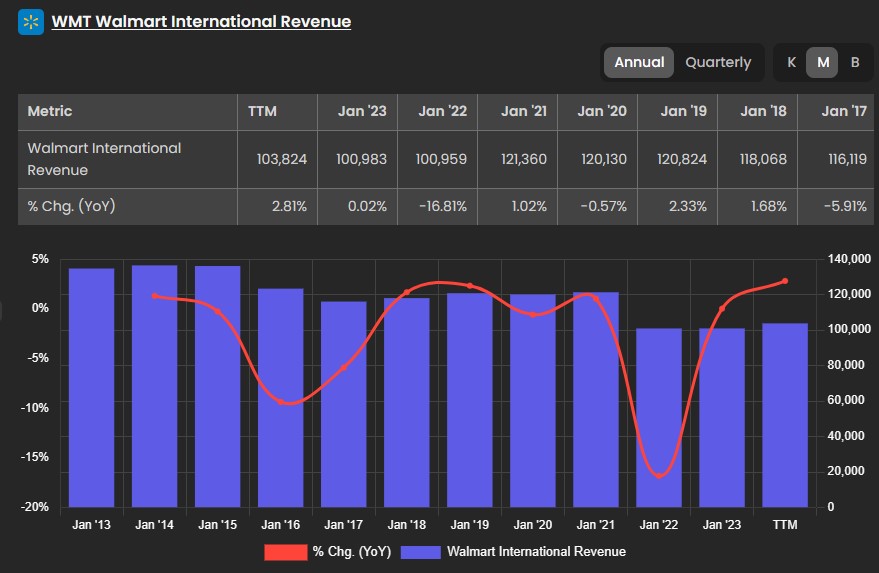Switch to Quarterly view
The width and height of the screenshot is (879, 573).
tap(718, 62)
